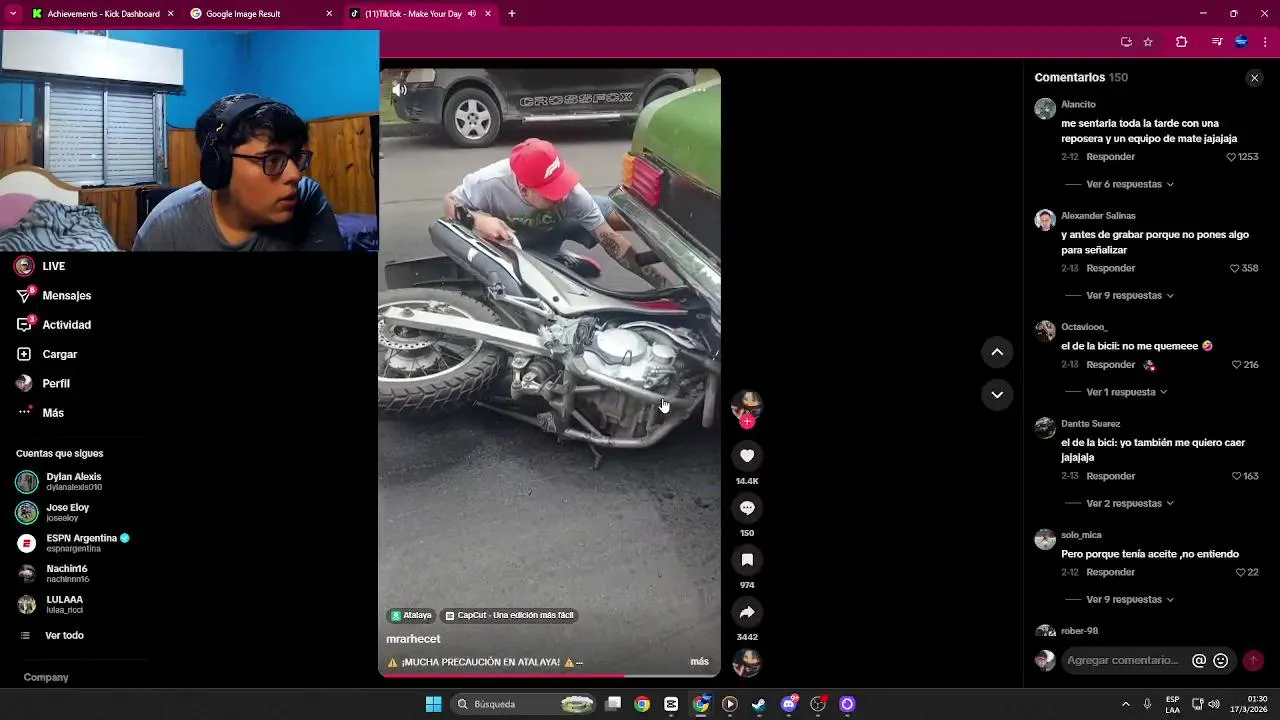The height and width of the screenshot is (720, 1280).
Task: Insert a mention with the @ icon
Action: [1199, 661]
